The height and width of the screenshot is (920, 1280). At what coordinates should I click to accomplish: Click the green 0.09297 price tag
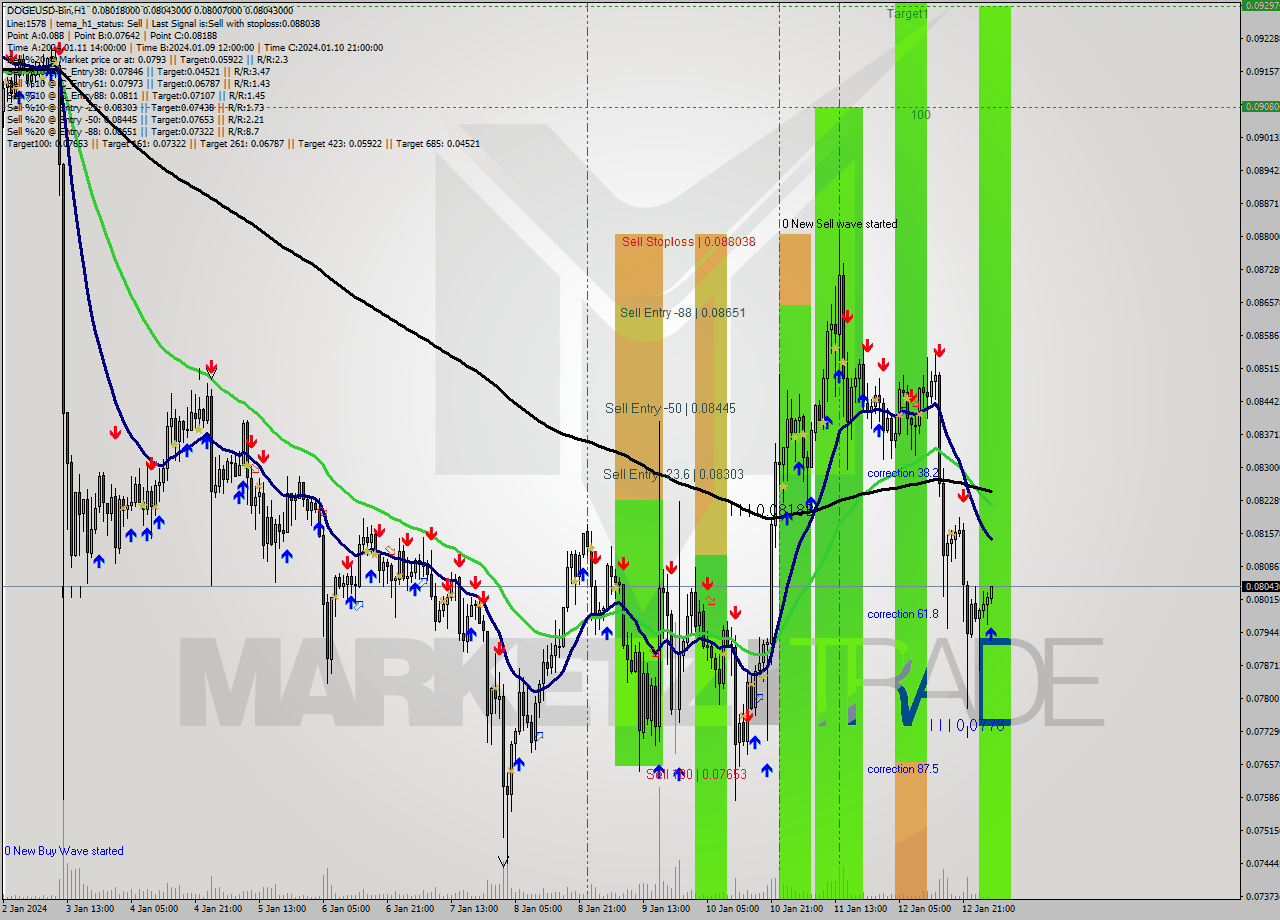click(x=1260, y=5)
